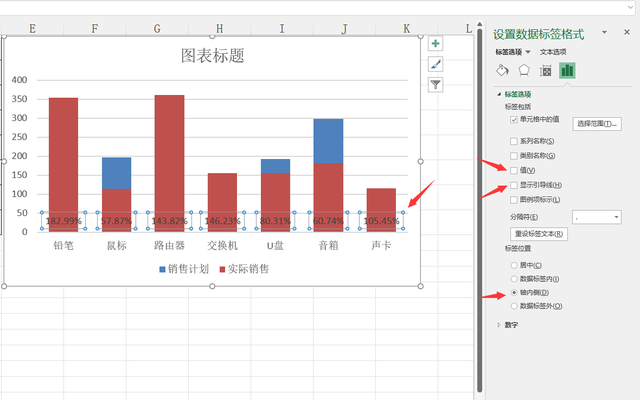This screenshot has height=400, width=640.
Task: Toggle the 单元格中的值 checkbox
Action: tap(514, 120)
